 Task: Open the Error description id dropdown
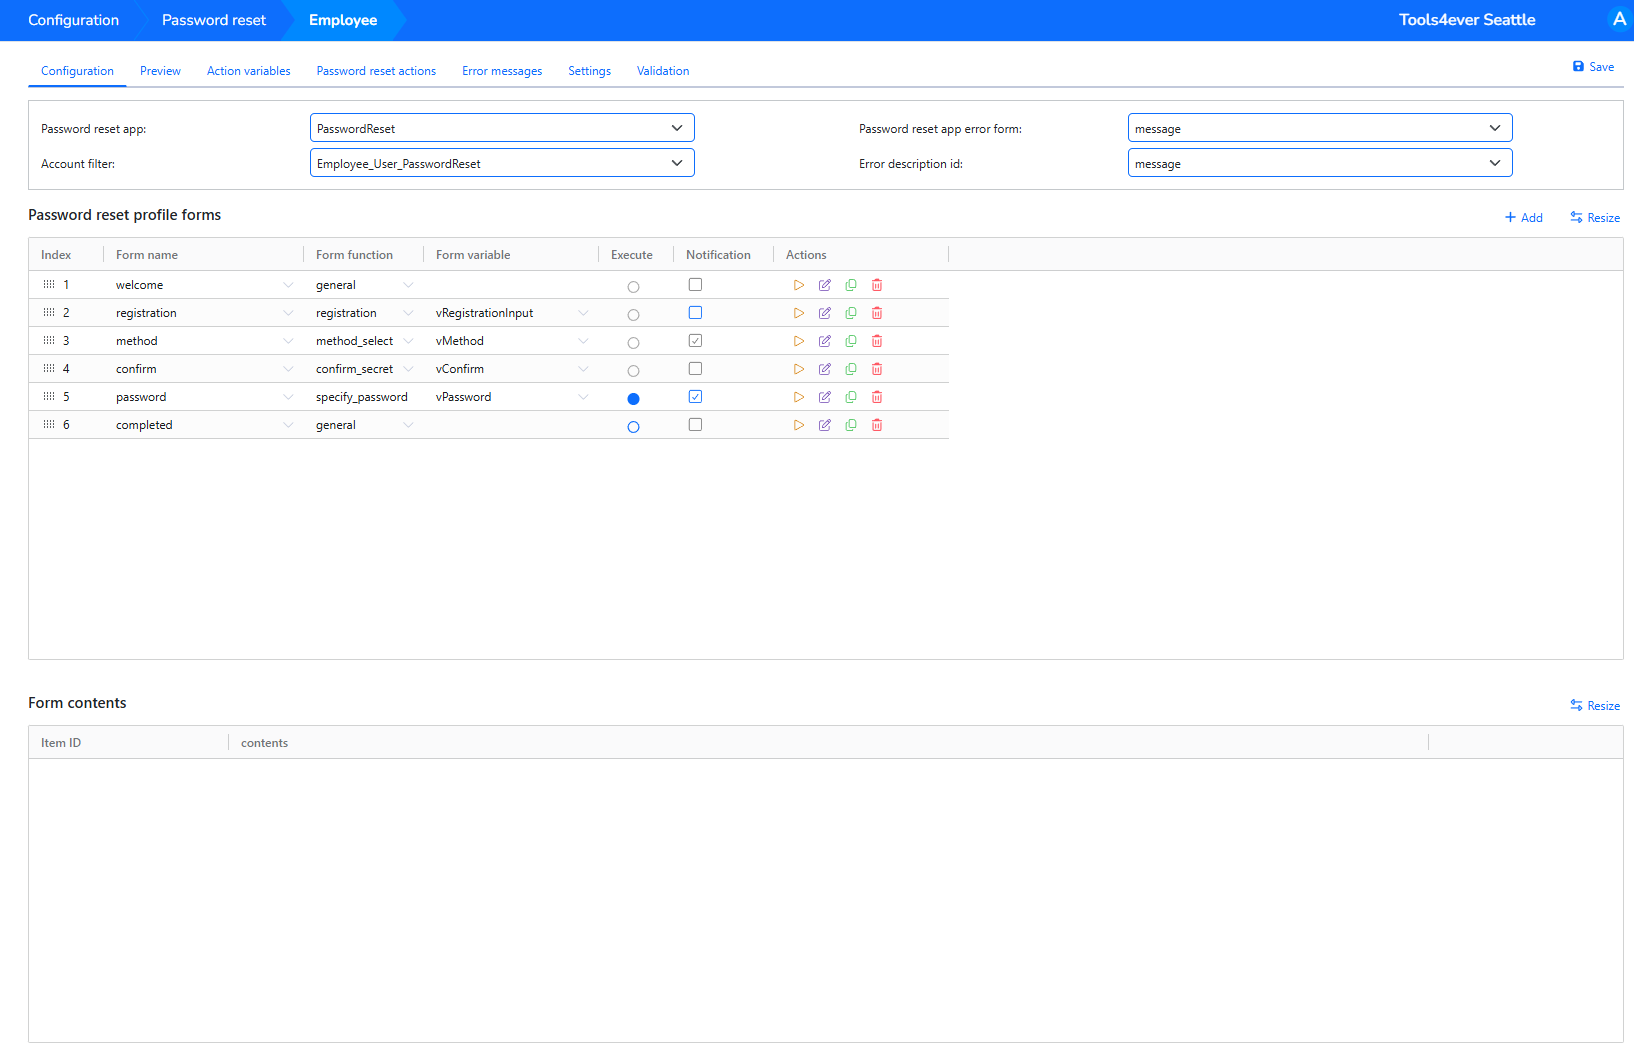pos(1320,163)
